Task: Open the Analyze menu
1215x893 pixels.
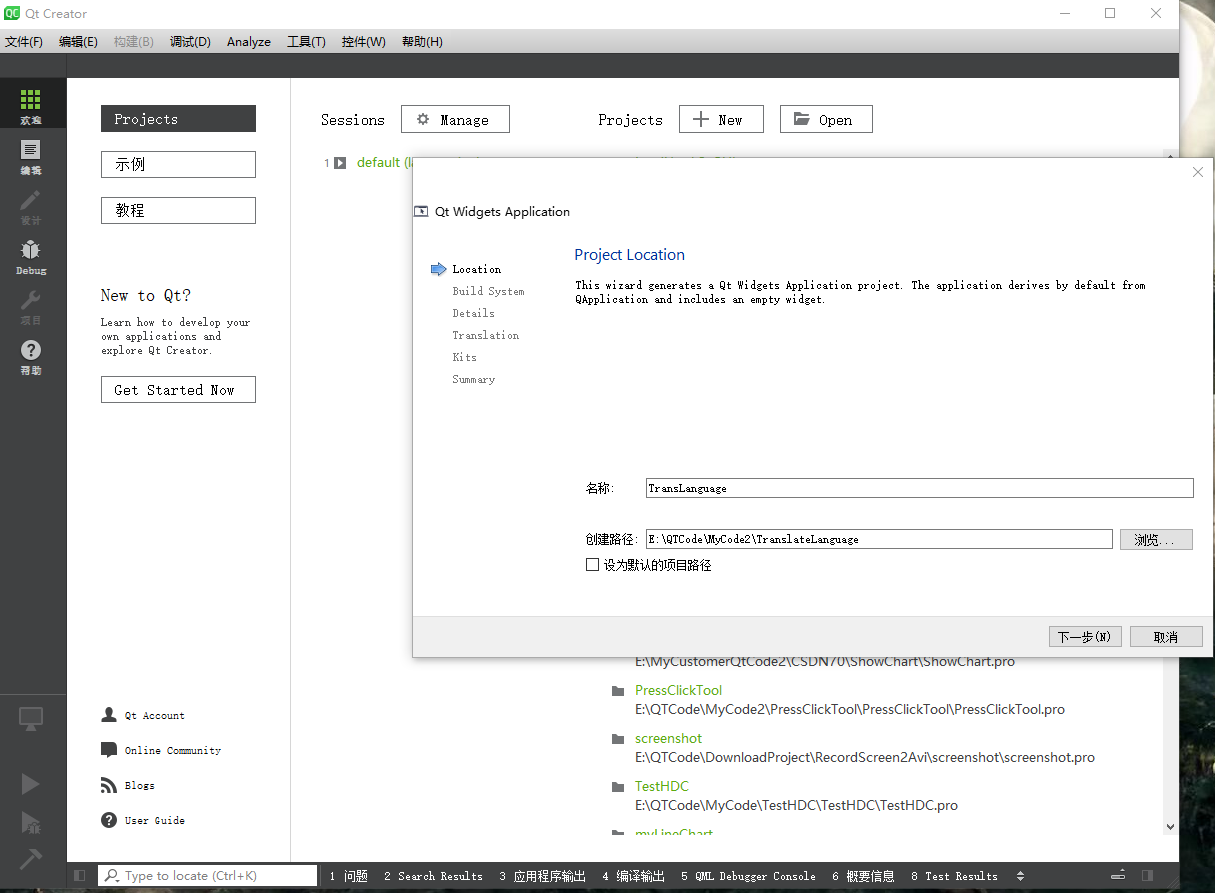Action: tap(249, 41)
